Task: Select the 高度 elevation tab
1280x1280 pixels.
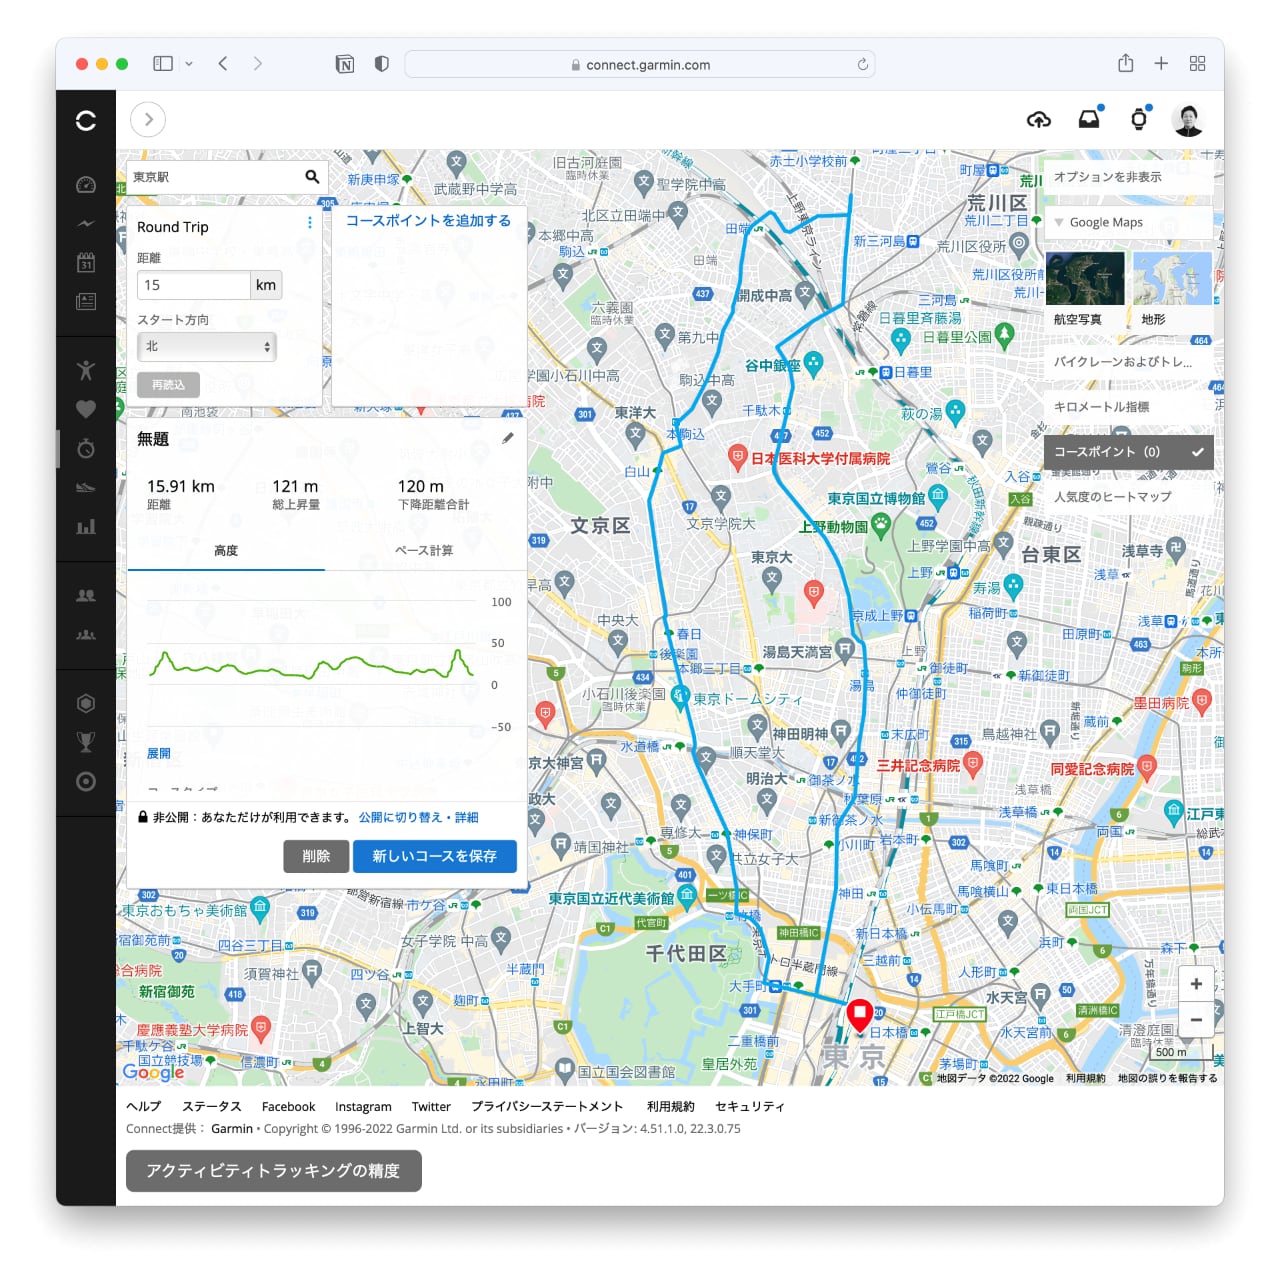Action: (x=226, y=551)
